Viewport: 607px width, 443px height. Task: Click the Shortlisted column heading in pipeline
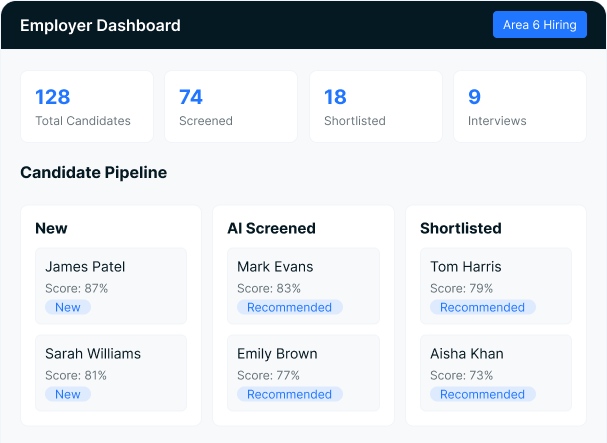pyautogui.click(x=461, y=228)
